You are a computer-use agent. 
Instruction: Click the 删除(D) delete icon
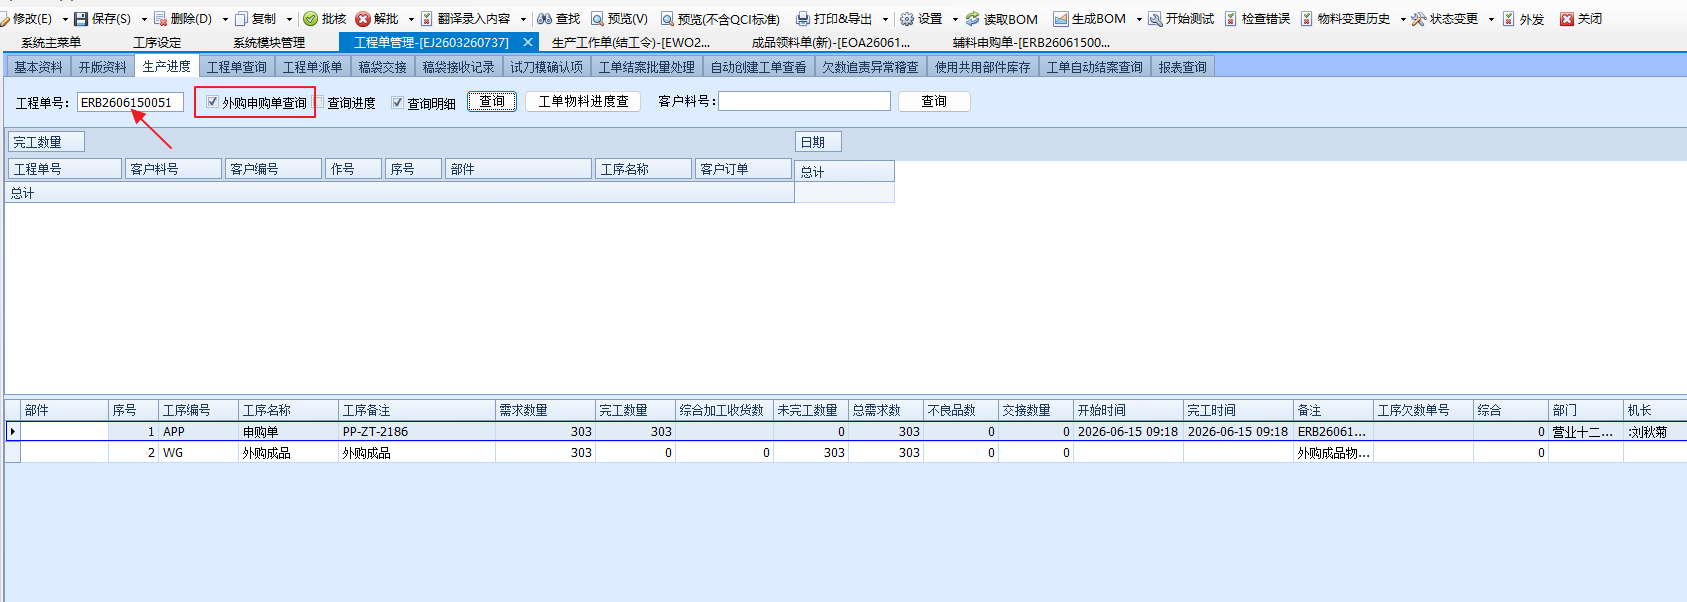coord(160,19)
